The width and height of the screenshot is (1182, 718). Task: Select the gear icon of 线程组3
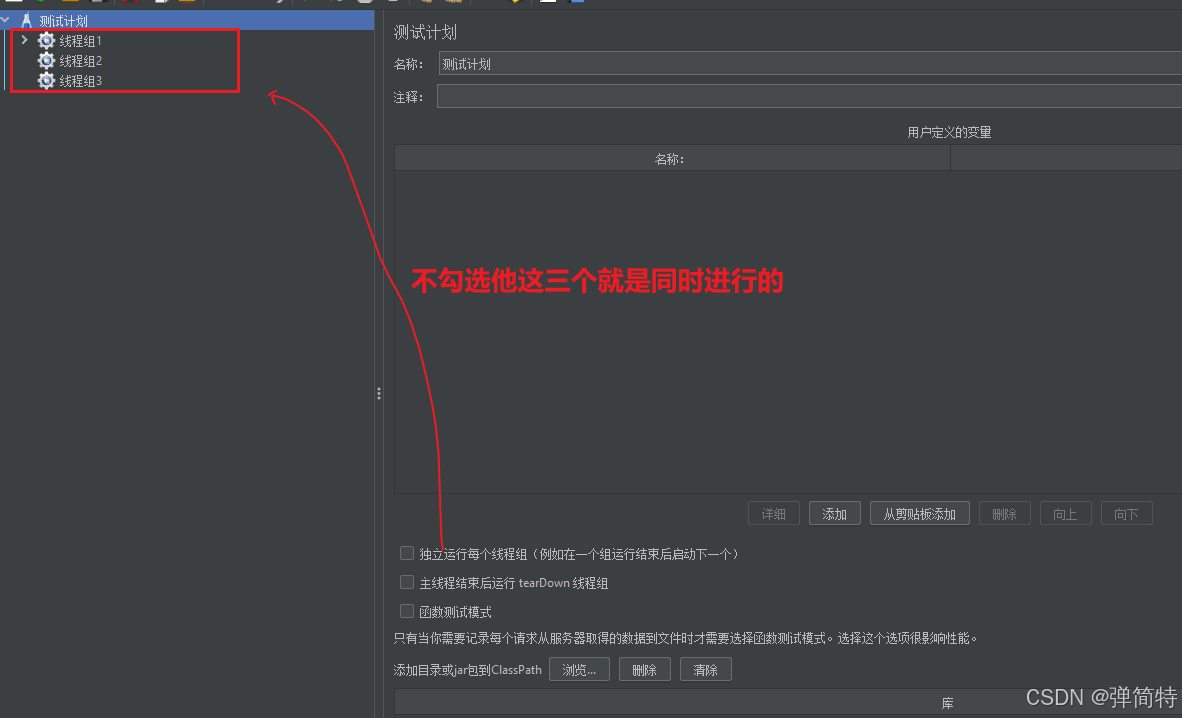[46, 80]
